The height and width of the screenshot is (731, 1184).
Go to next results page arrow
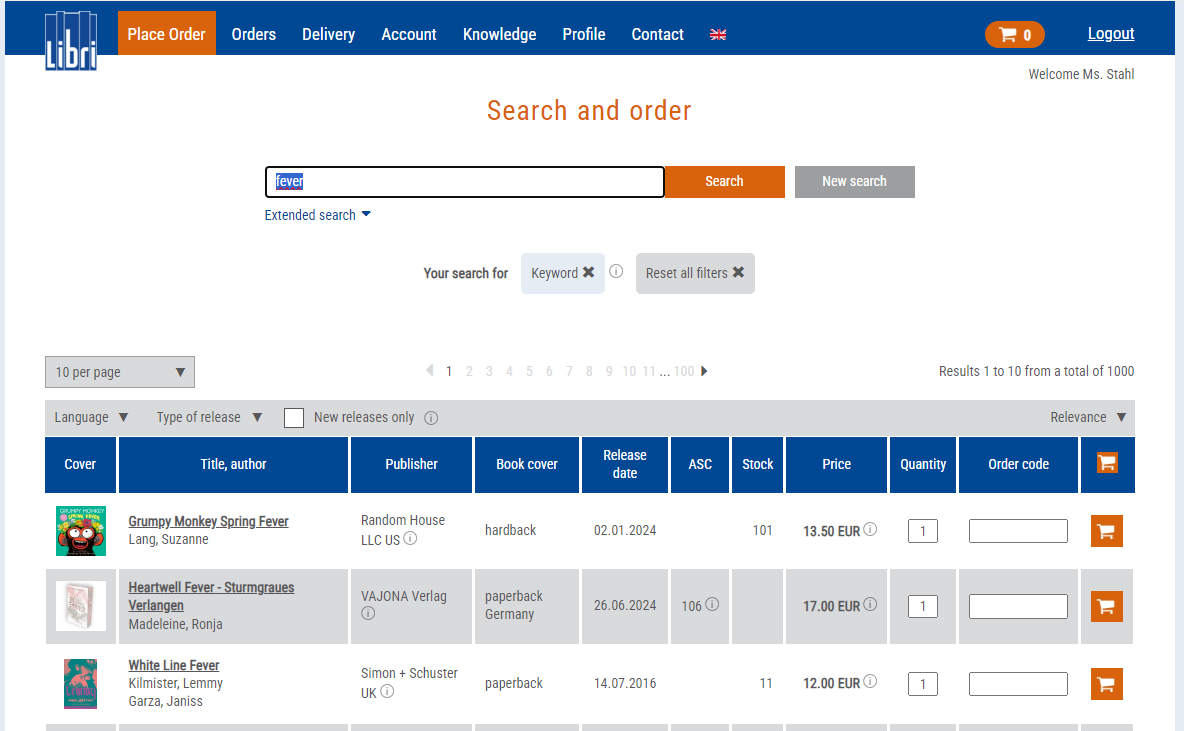704,371
